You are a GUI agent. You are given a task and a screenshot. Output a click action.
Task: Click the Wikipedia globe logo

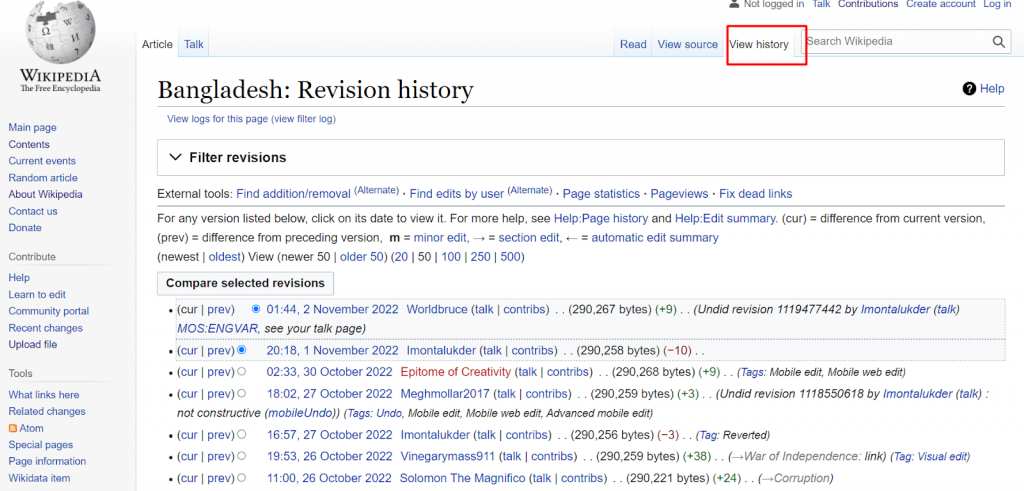(62, 31)
